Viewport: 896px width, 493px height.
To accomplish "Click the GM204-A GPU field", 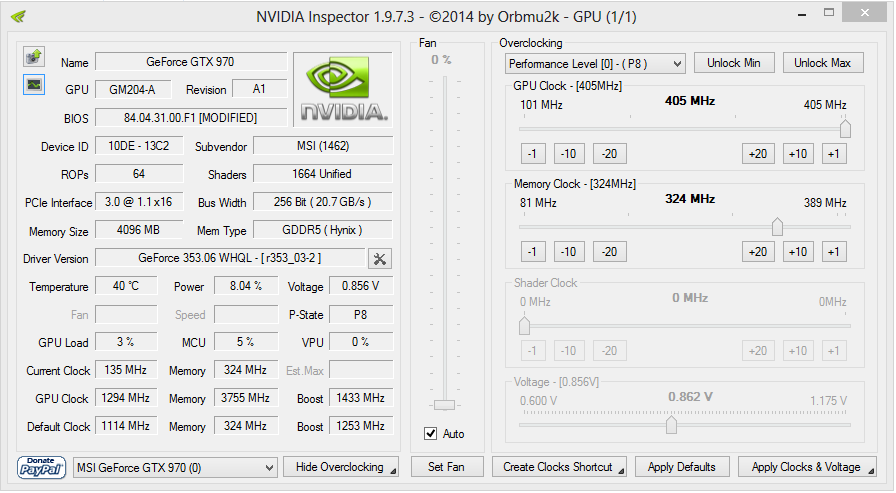I will pos(133,90).
